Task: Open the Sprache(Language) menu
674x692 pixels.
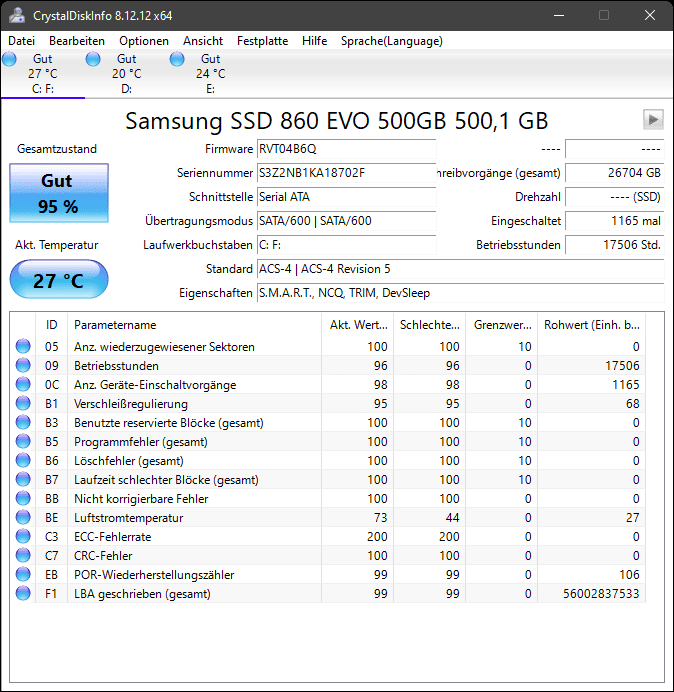Action: (x=392, y=41)
